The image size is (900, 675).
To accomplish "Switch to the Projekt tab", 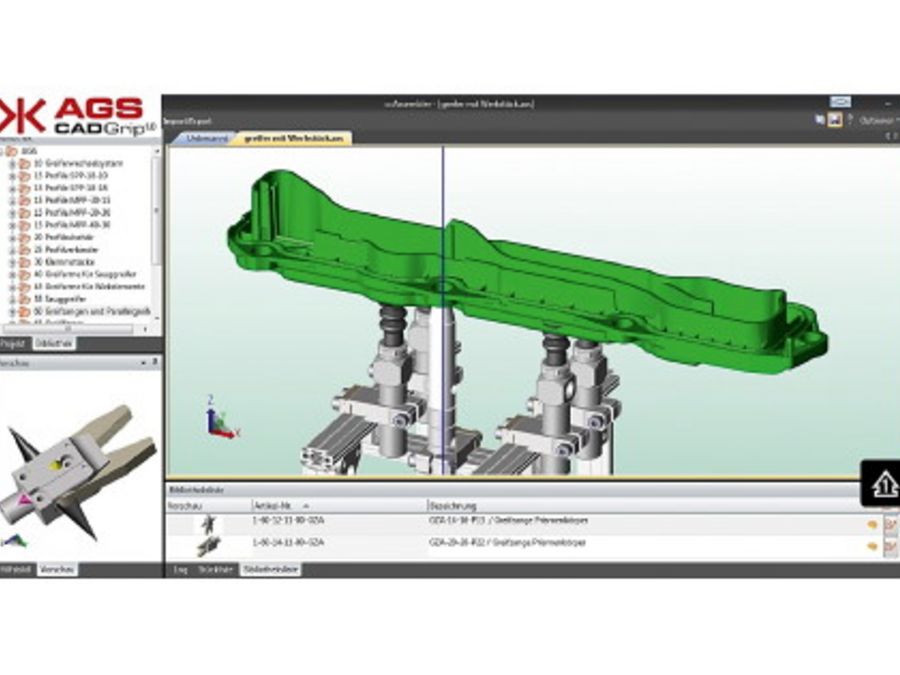I will (13, 344).
